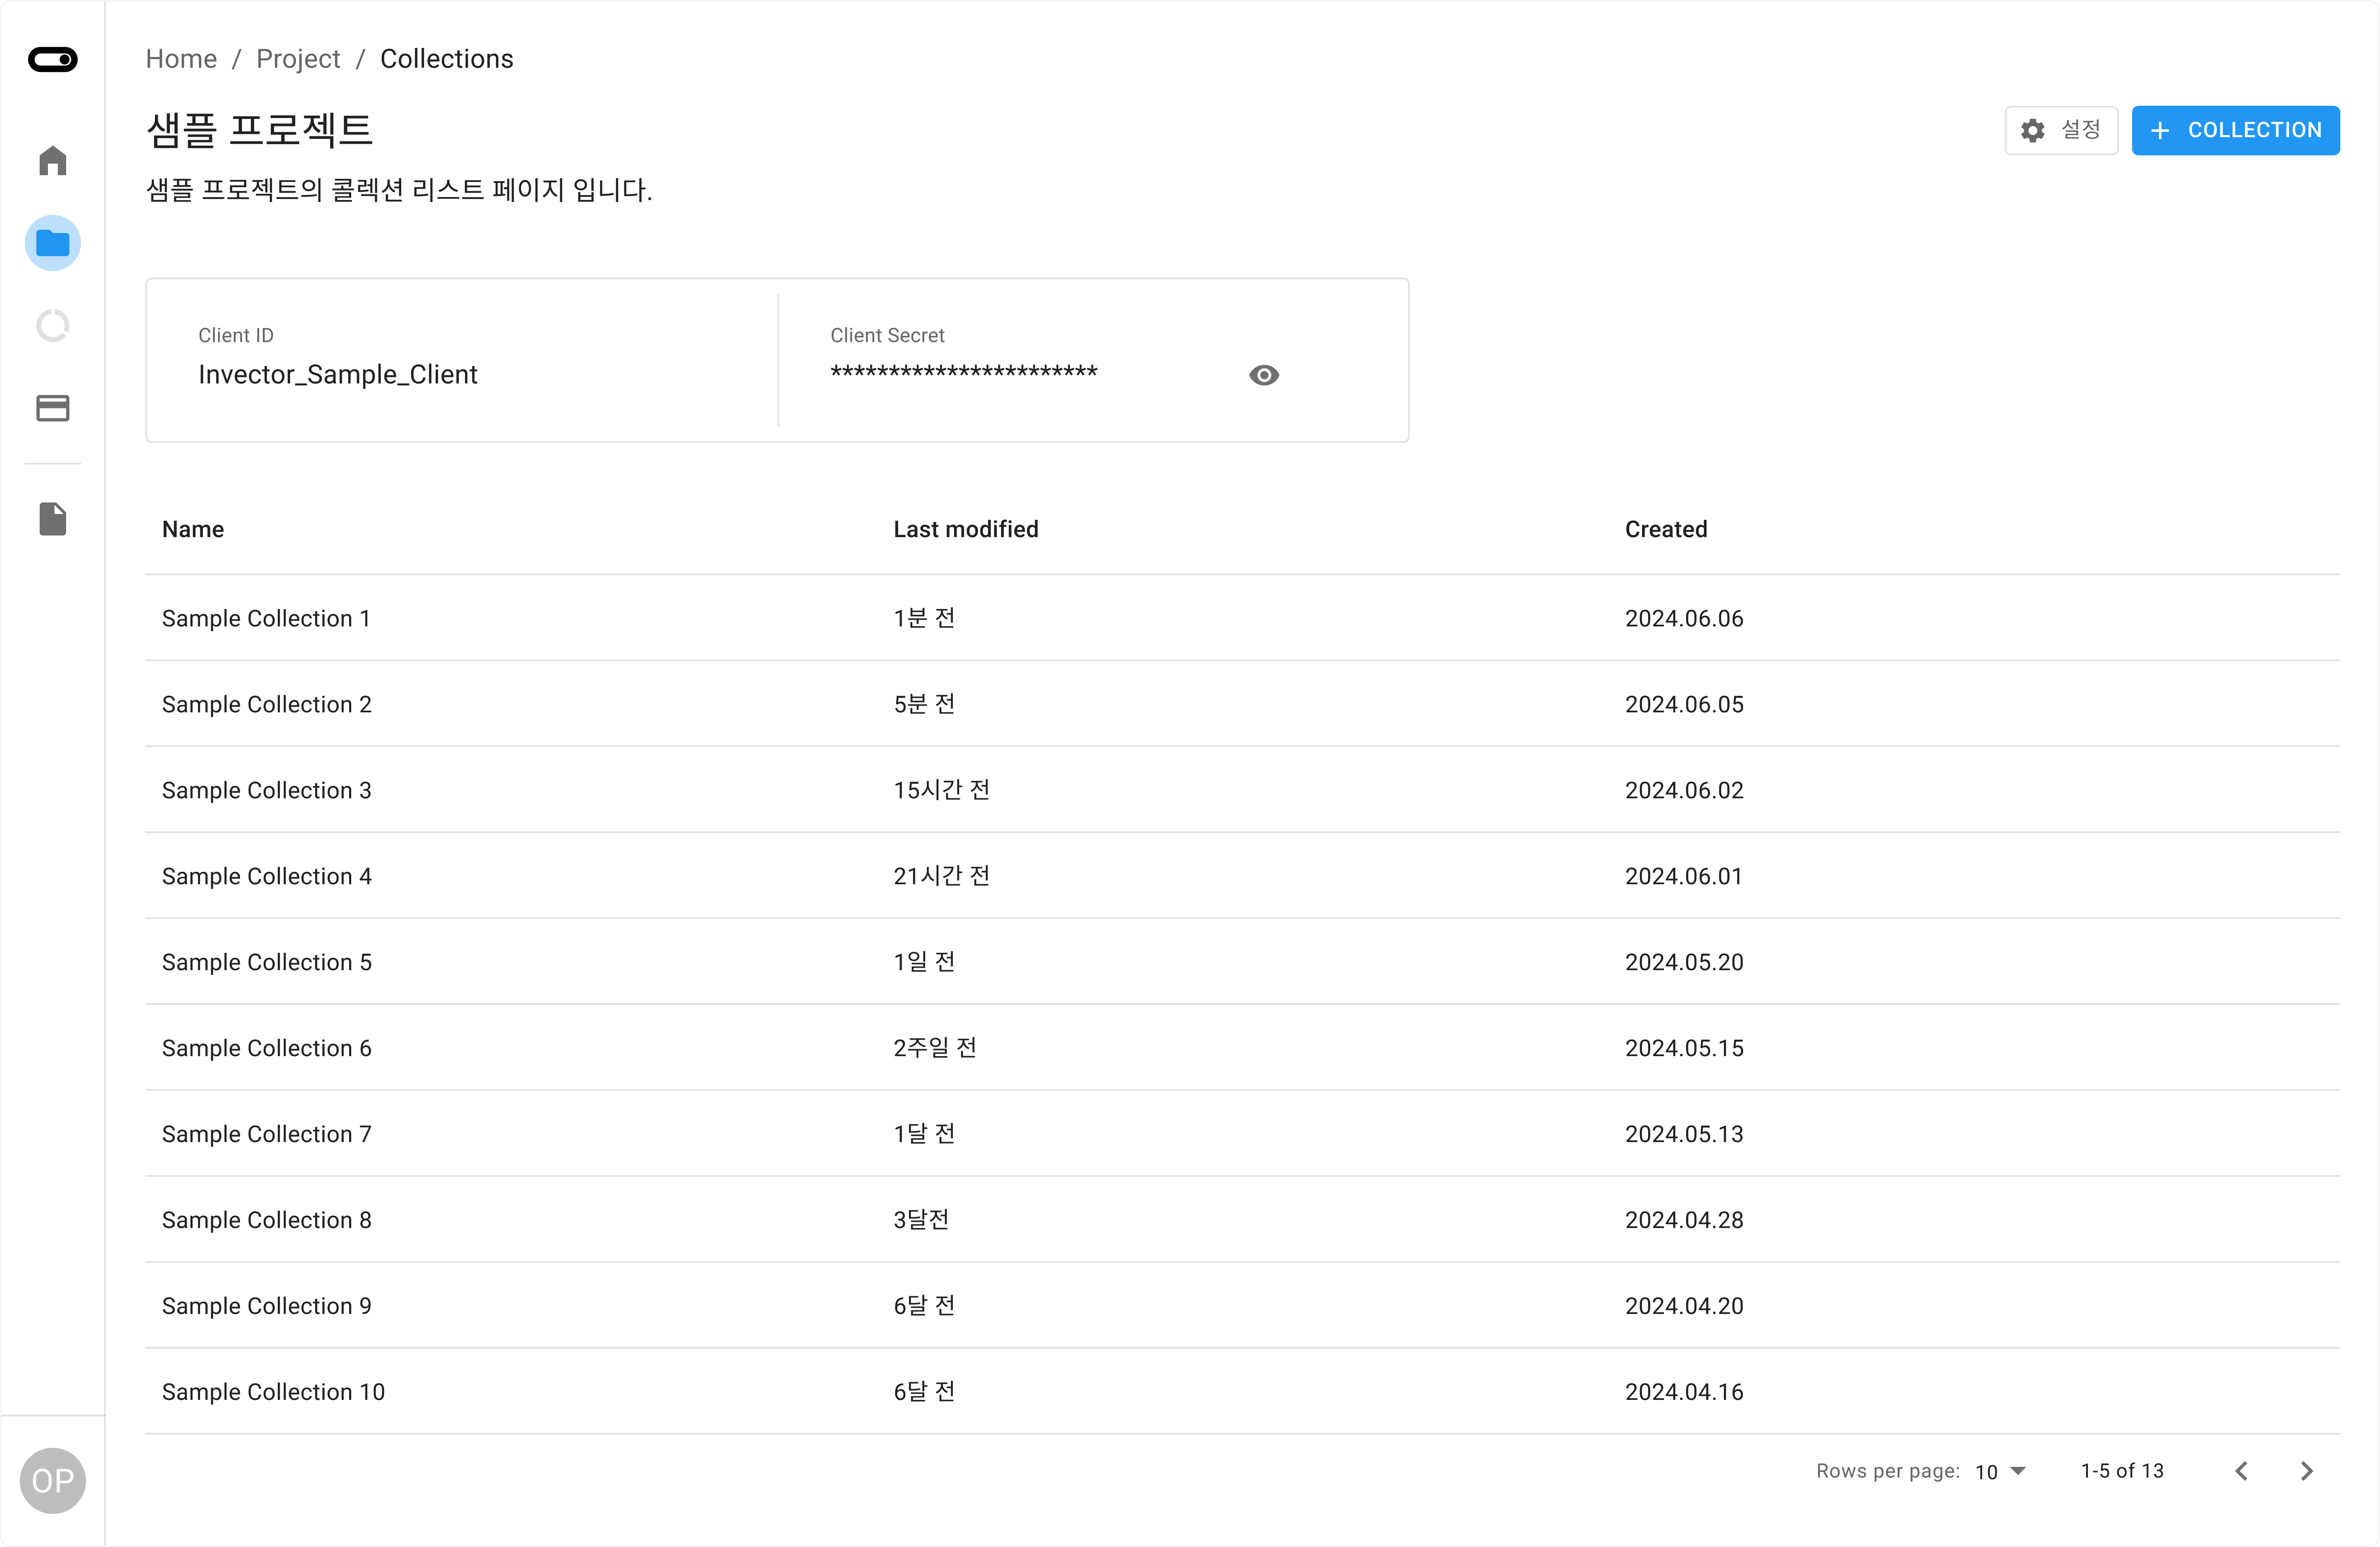This screenshot has width=2380, height=1547.
Task: Open Sample Collection 10
Action: click(273, 1392)
